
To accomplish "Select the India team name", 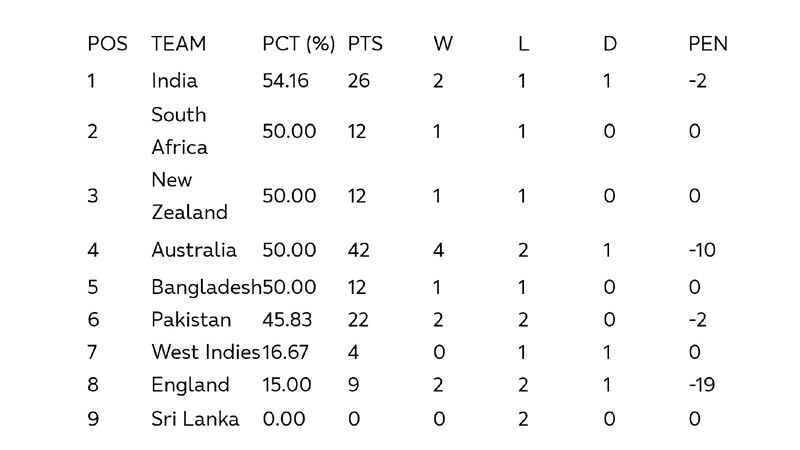I will (174, 81).
